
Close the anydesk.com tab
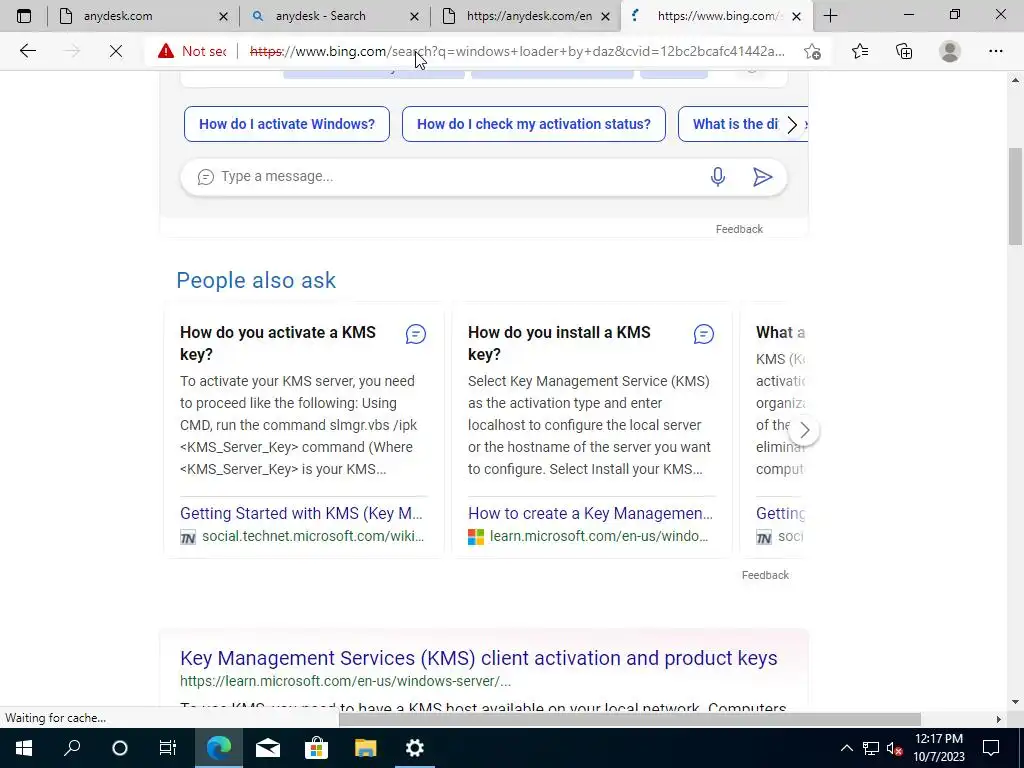[x=223, y=16]
